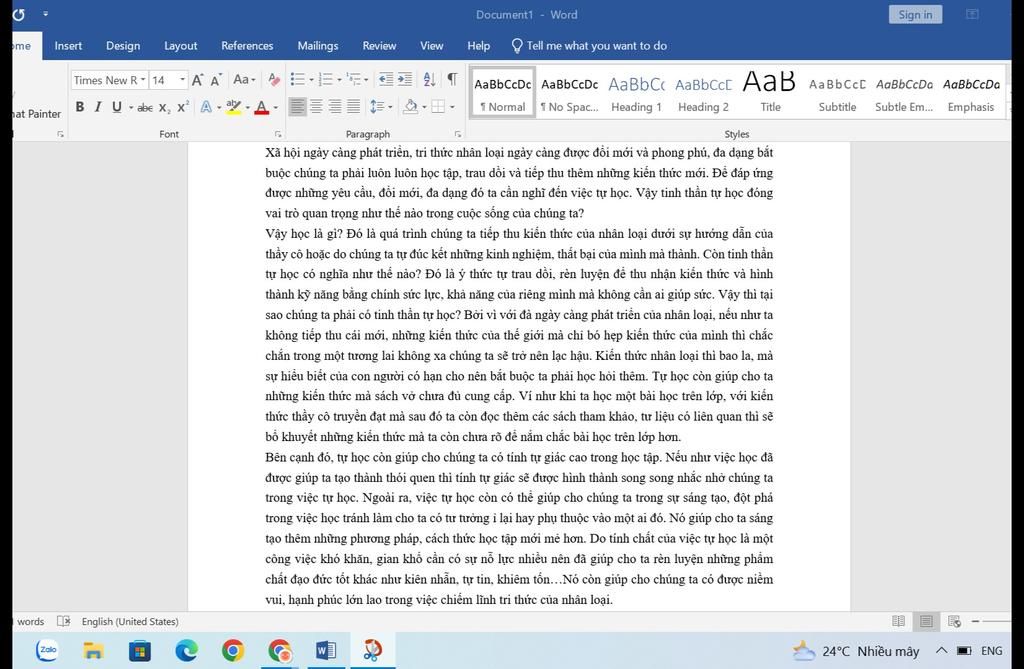This screenshot has height=669, width=1024.
Task: Click the Multilevel List icon
Action: (354, 79)
